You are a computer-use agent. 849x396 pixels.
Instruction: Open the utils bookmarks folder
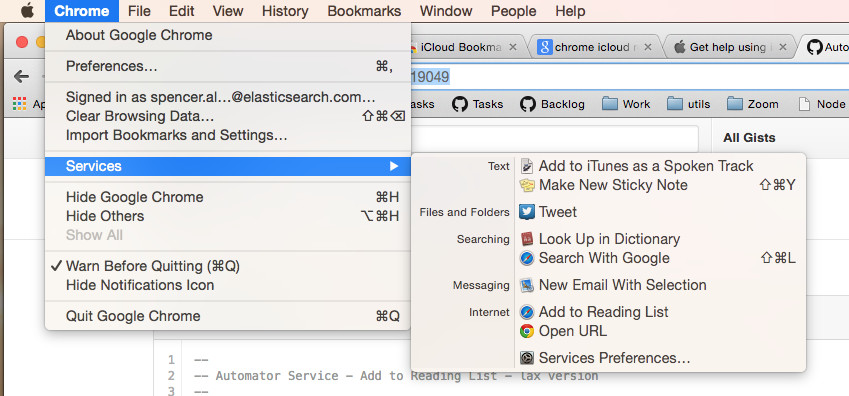point(689,104)
